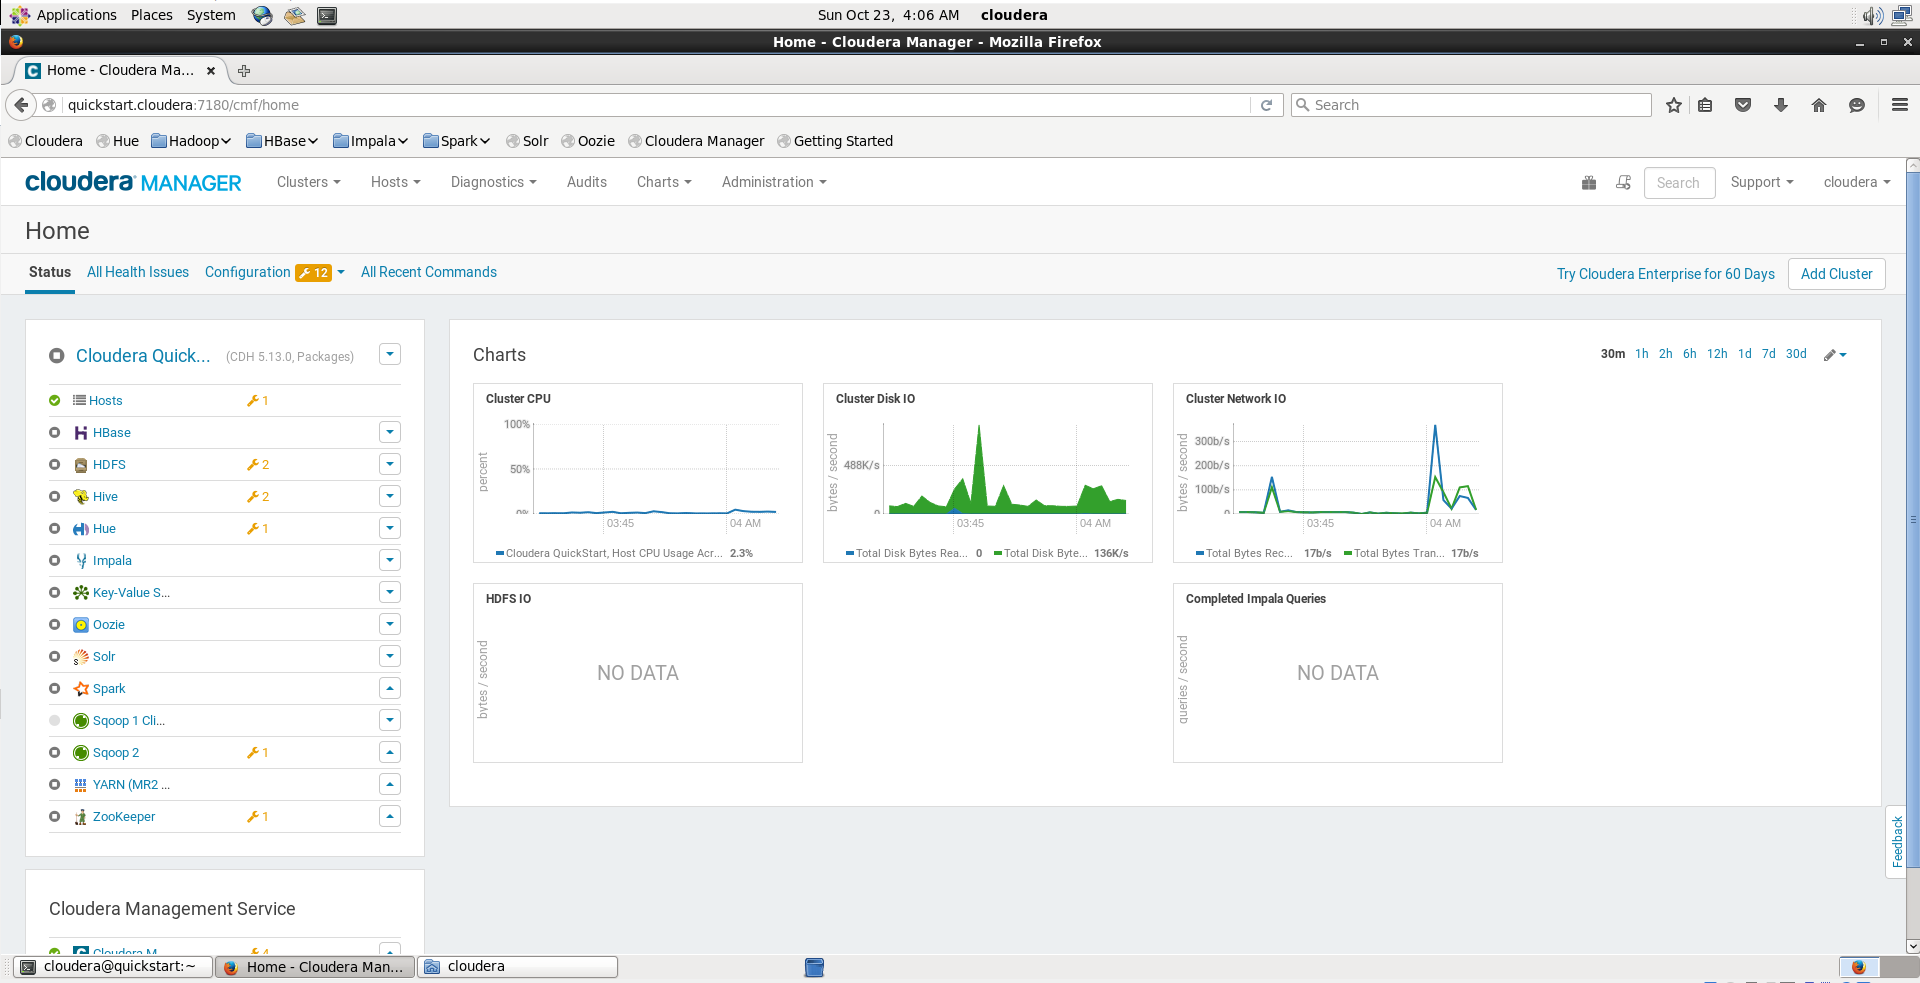Viewport: 1920px width, 983px height.
Task: Open the Cloudera Quick... cluster link
Action: (x=143, y=356)
